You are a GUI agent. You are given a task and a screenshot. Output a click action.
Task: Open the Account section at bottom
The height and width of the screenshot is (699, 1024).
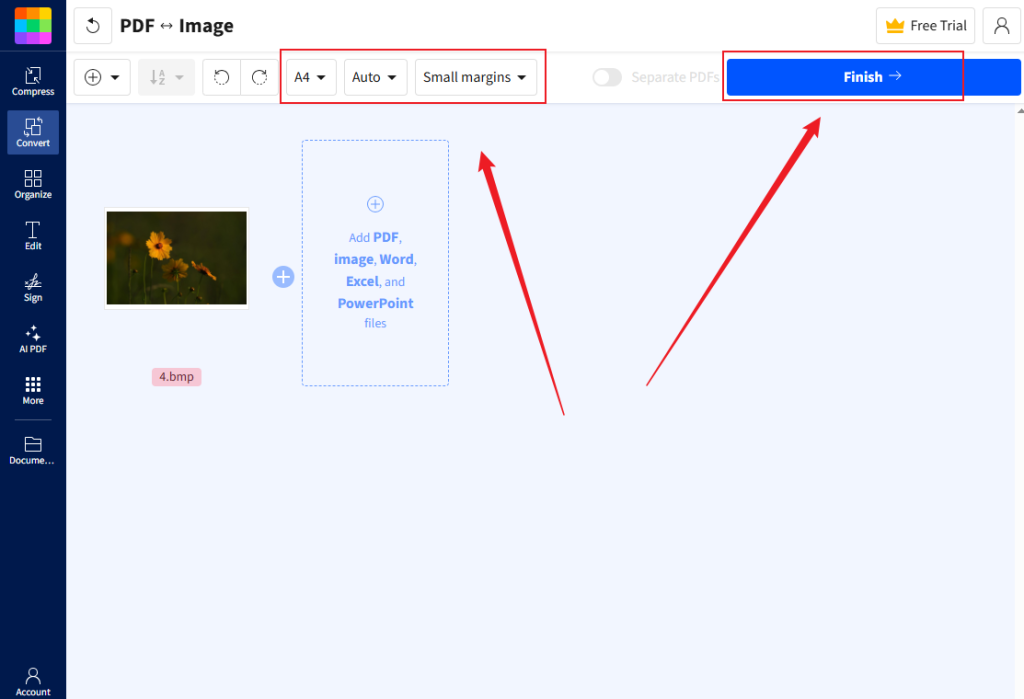click(33, 680)
